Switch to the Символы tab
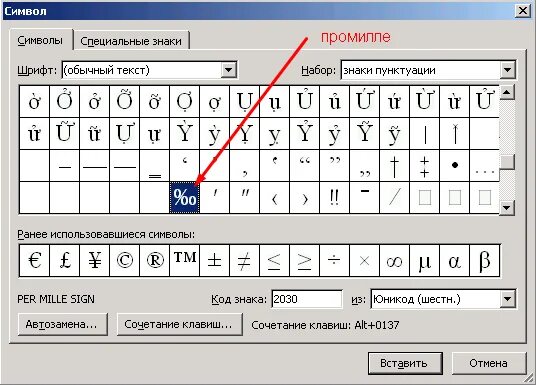This screenshot has height=385, width=536. (x=40, y=40)
